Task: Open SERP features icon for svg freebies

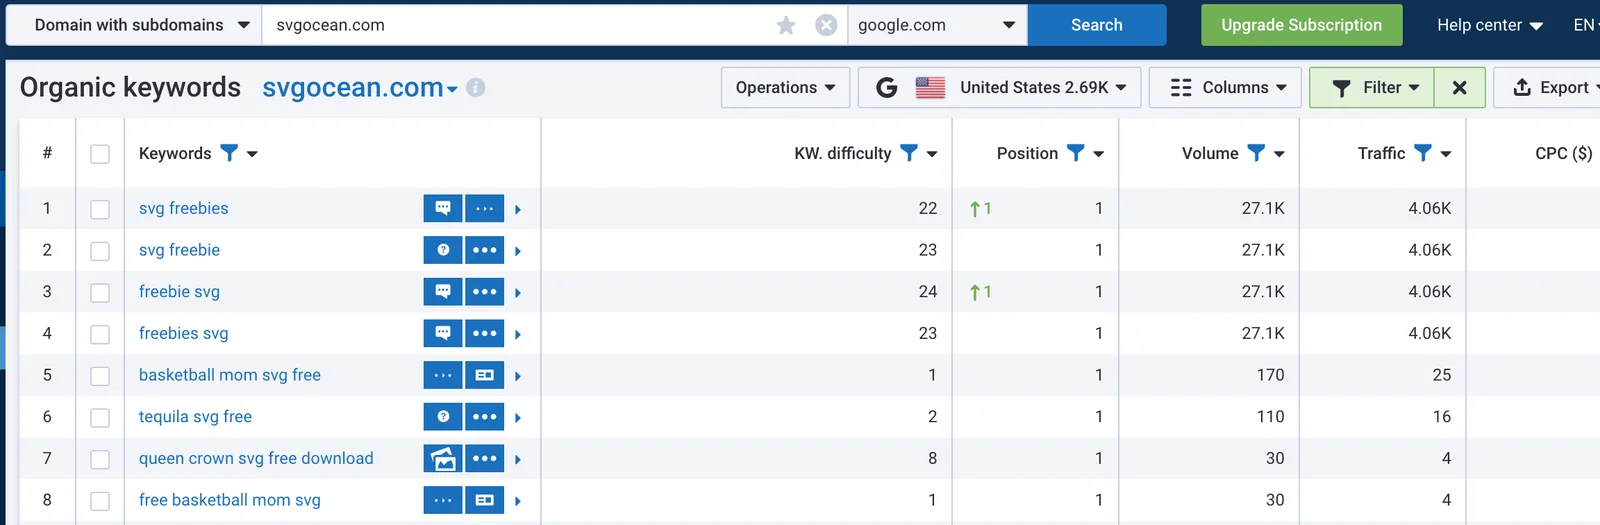Action: (443, 208)
